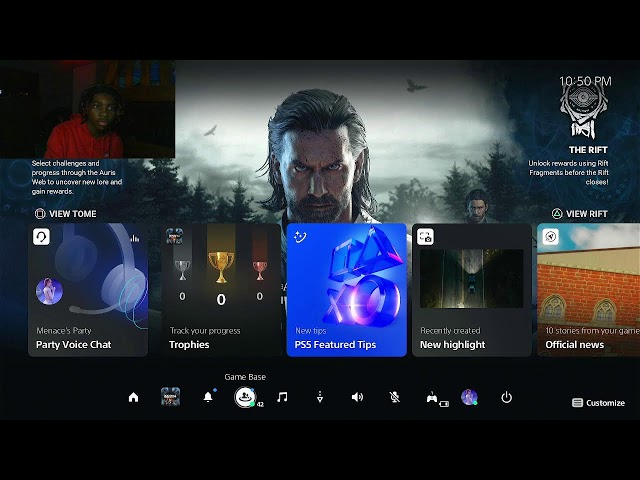640x480 pixels.
Task: Open the Downloads/Uploads arrow icon
Action: (320, 397)
